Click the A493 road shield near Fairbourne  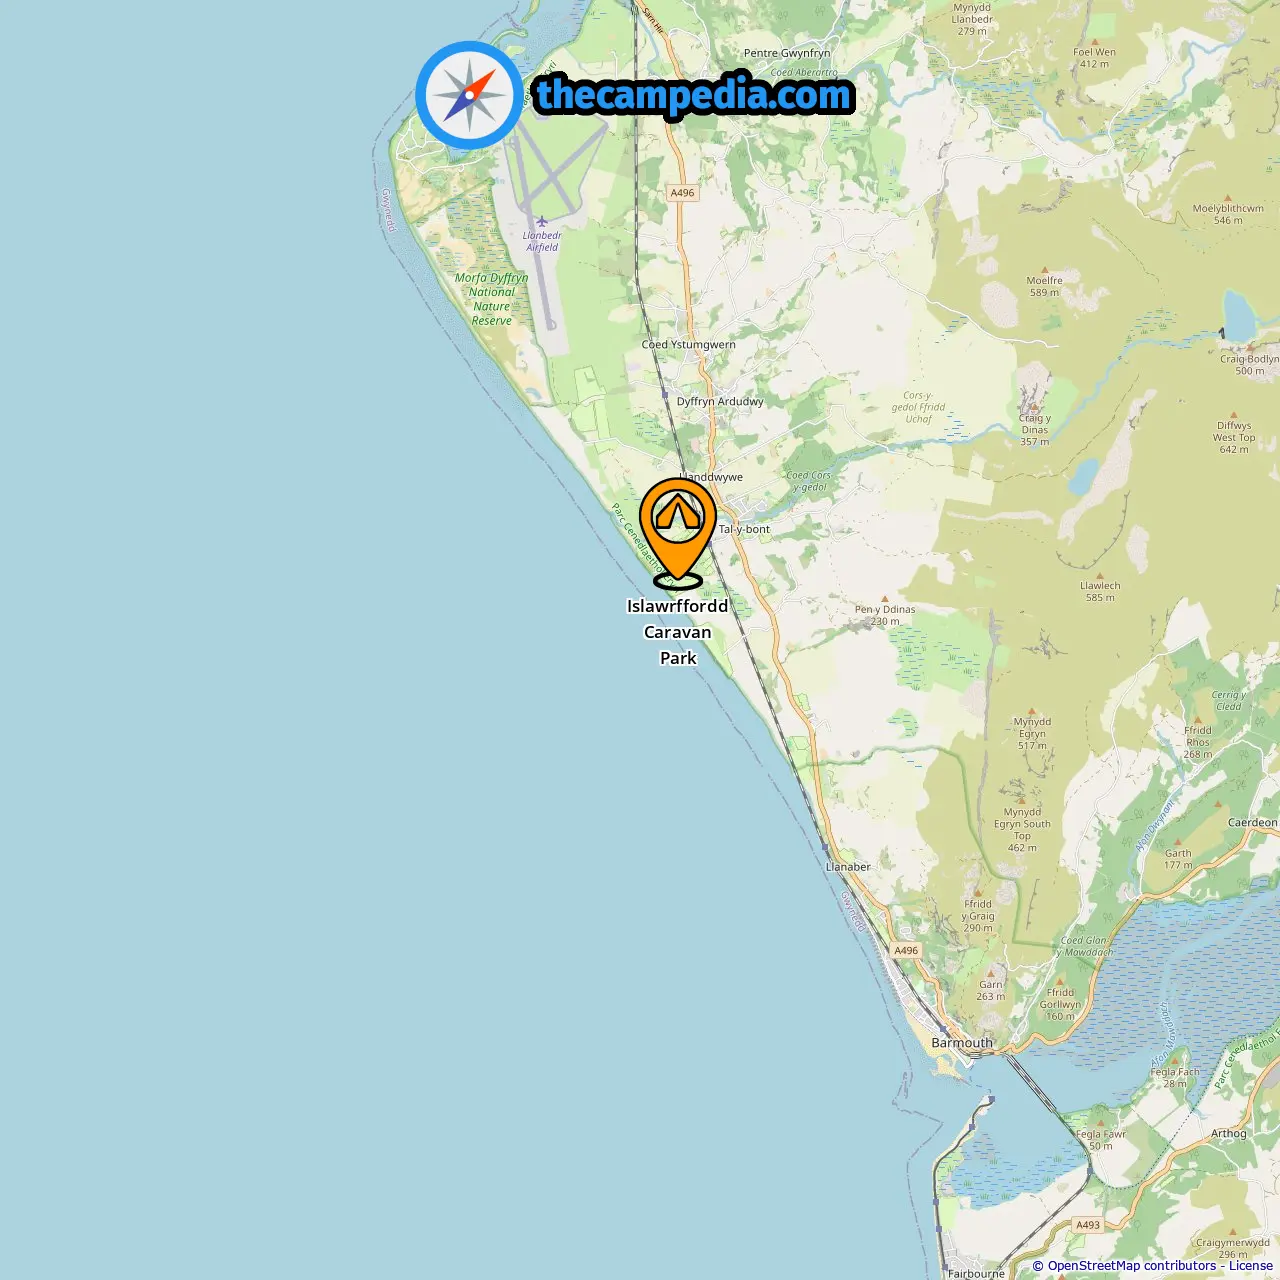click(x=1088, y=1225)
